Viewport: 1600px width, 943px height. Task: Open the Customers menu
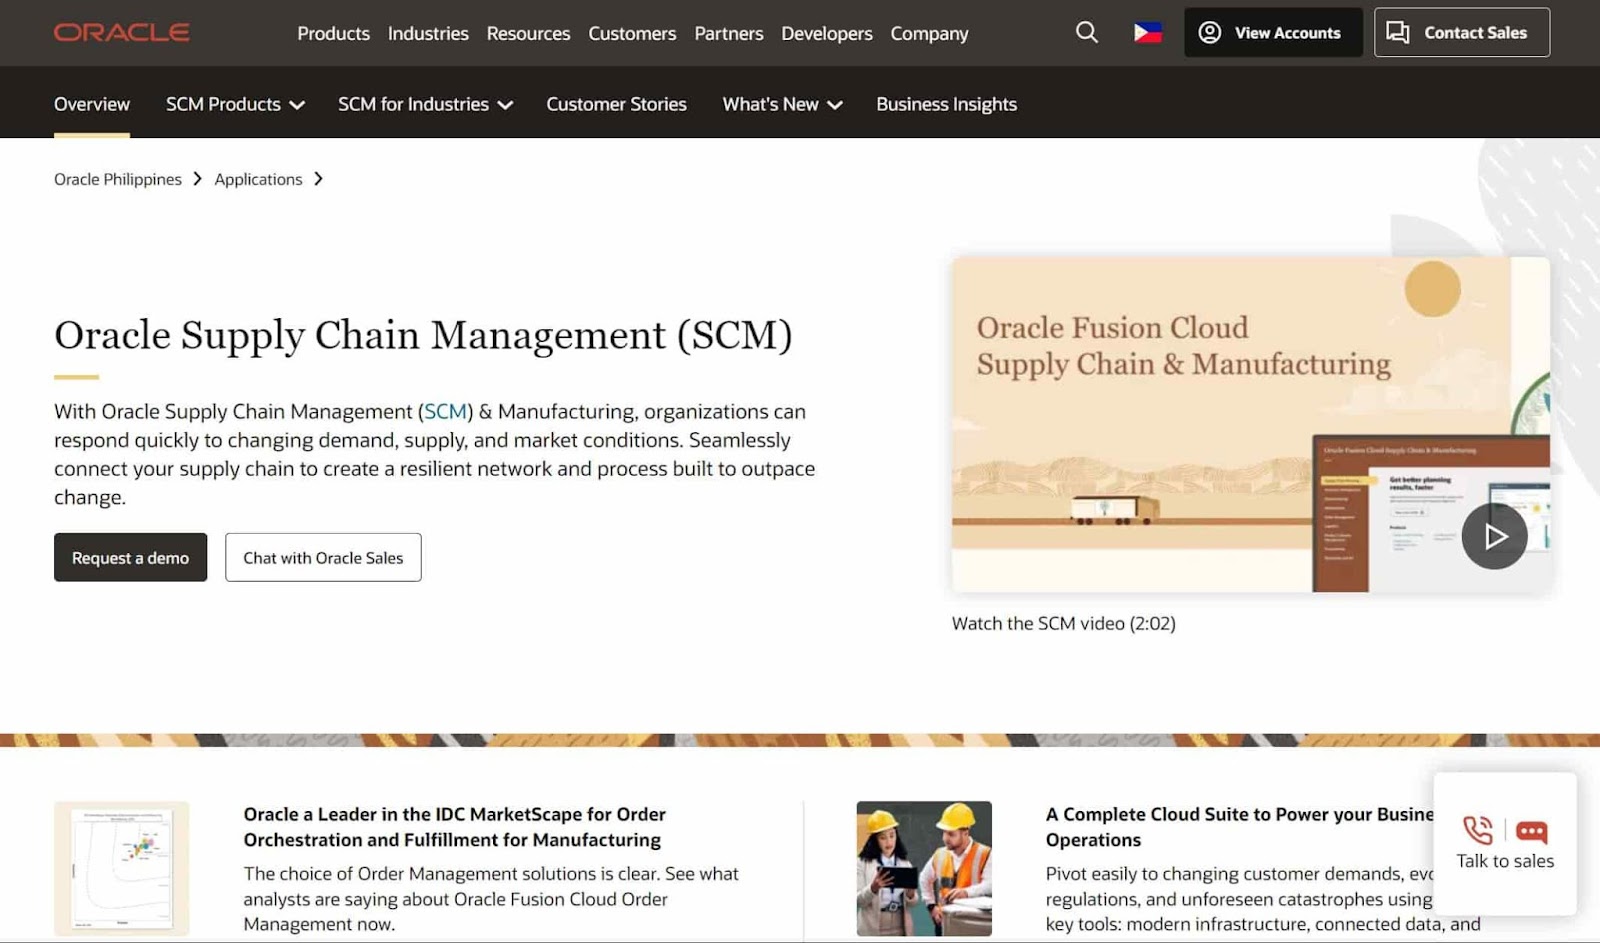[x=632, y=33]
